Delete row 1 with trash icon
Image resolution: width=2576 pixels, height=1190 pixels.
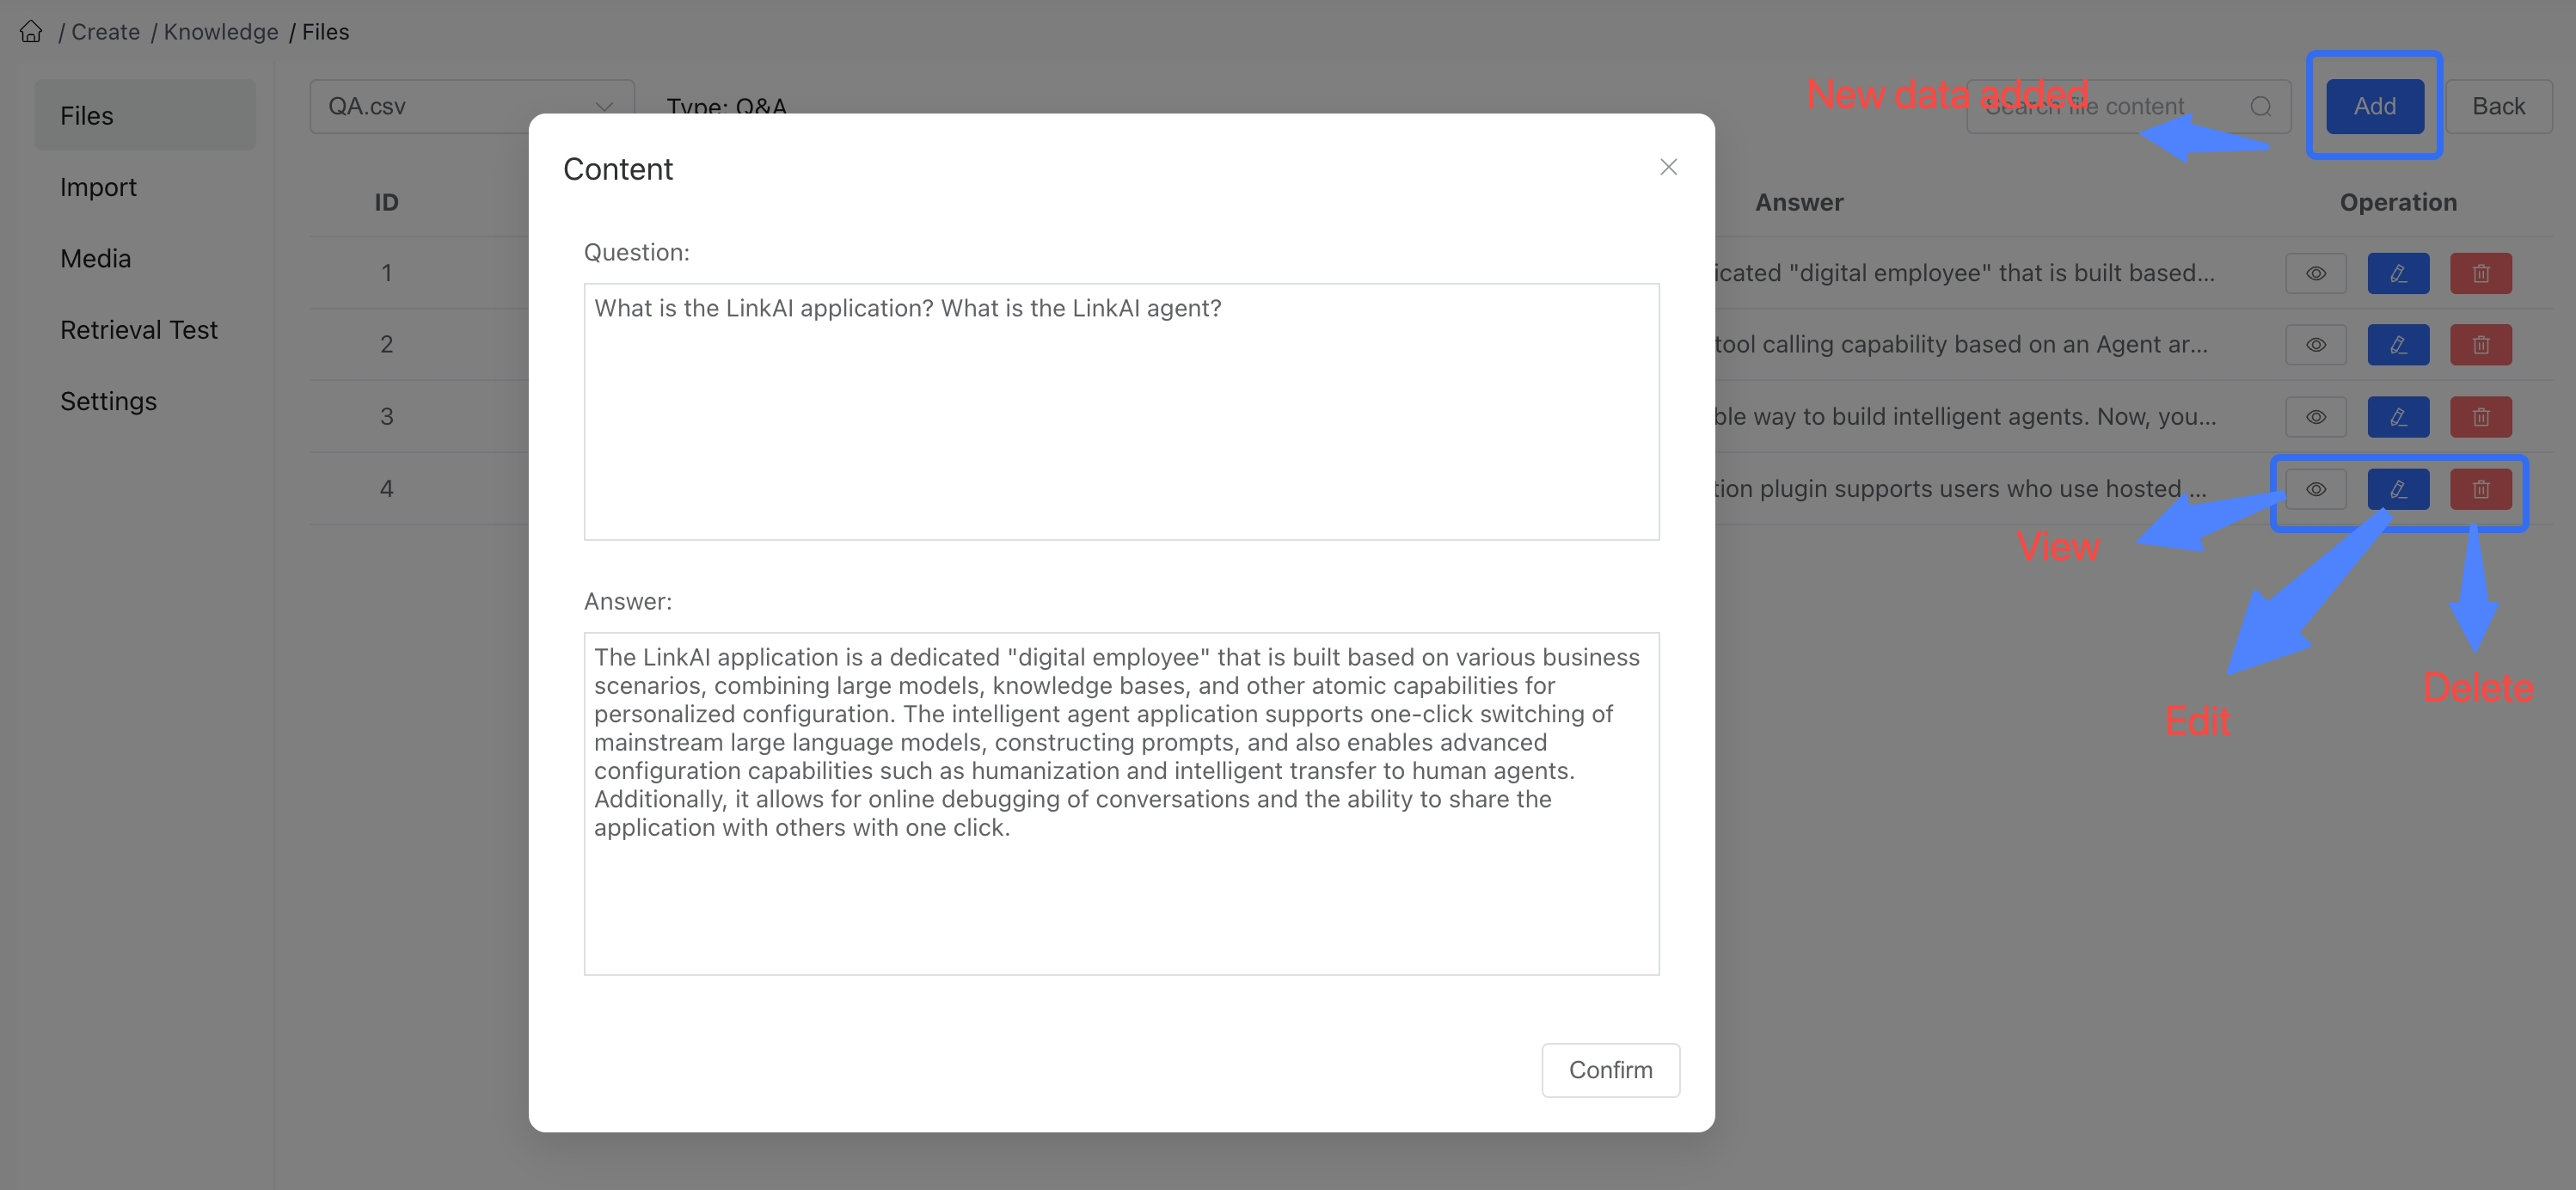pos(2481,273)
